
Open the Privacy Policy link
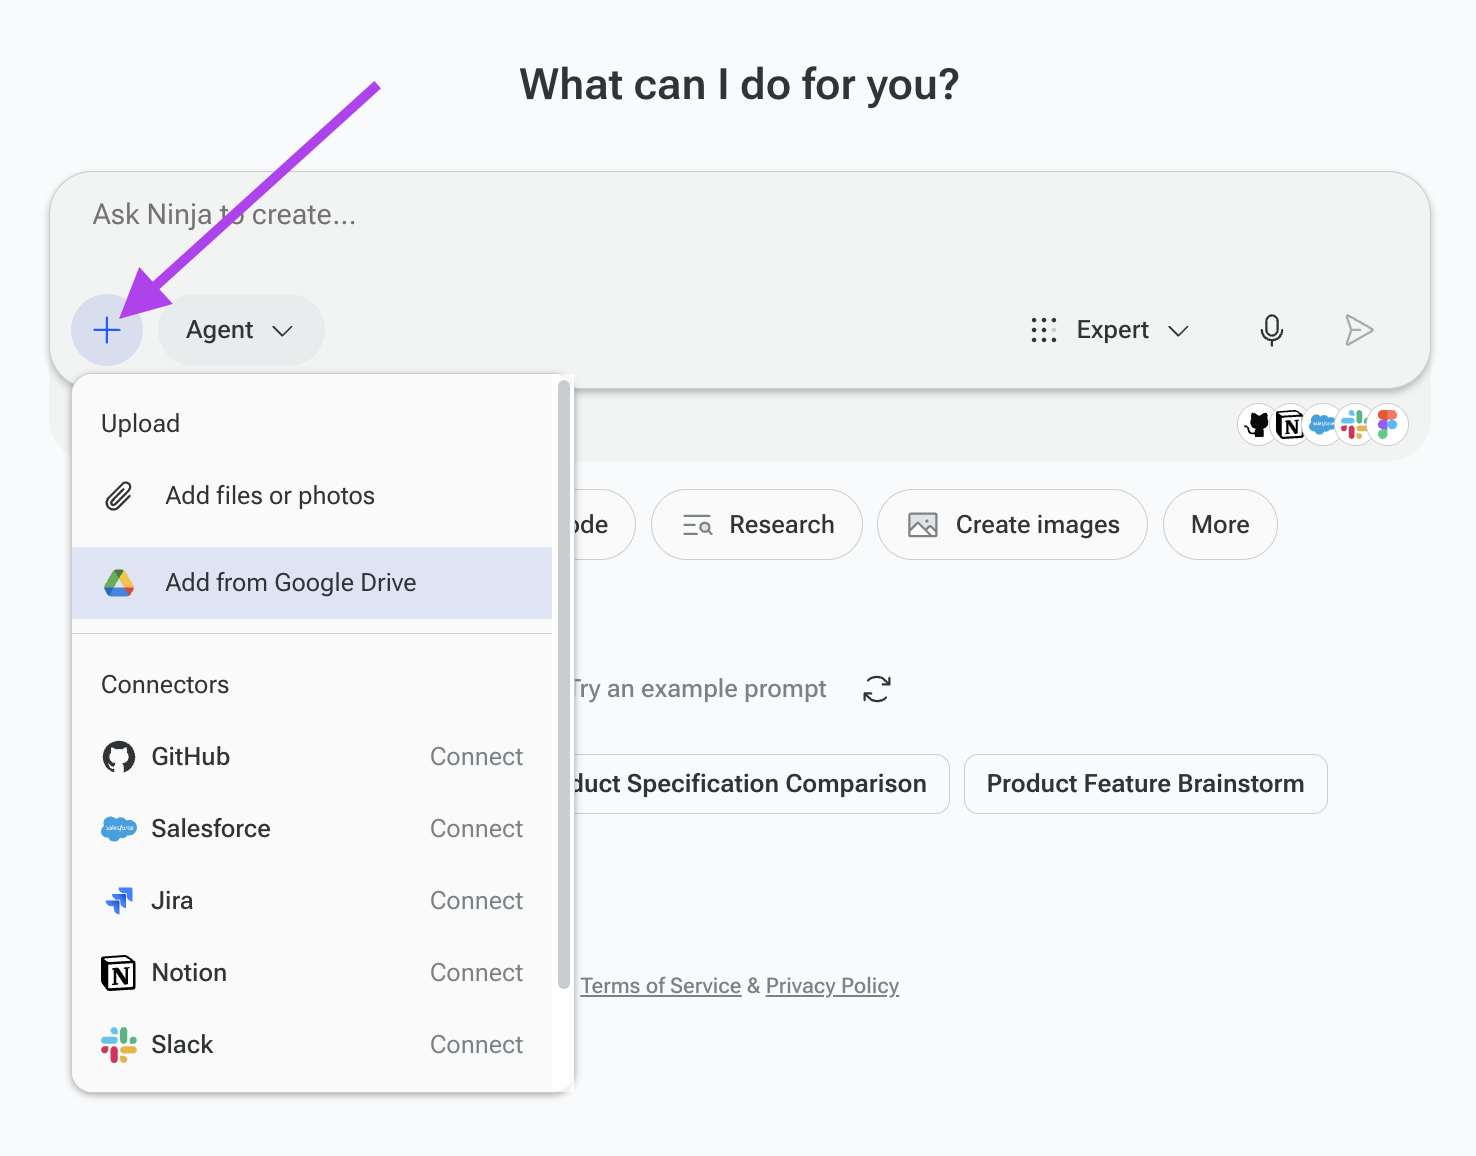832,986
